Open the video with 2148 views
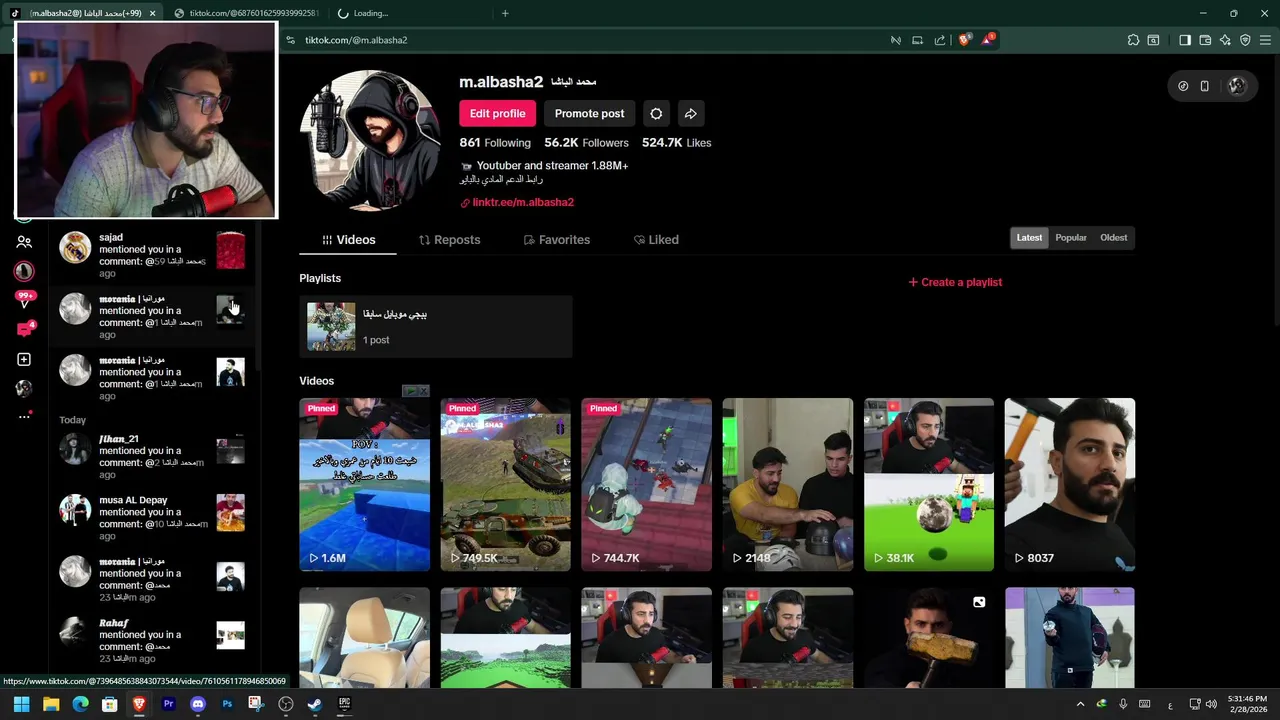 coord(787,485)
